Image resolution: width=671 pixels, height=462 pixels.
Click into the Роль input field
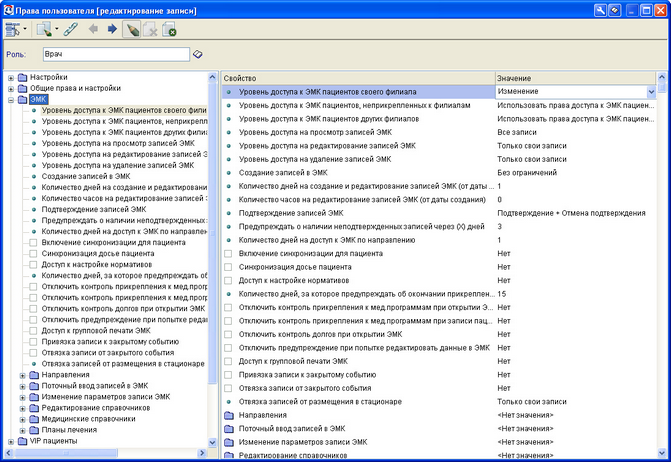[x=116, y=54]
